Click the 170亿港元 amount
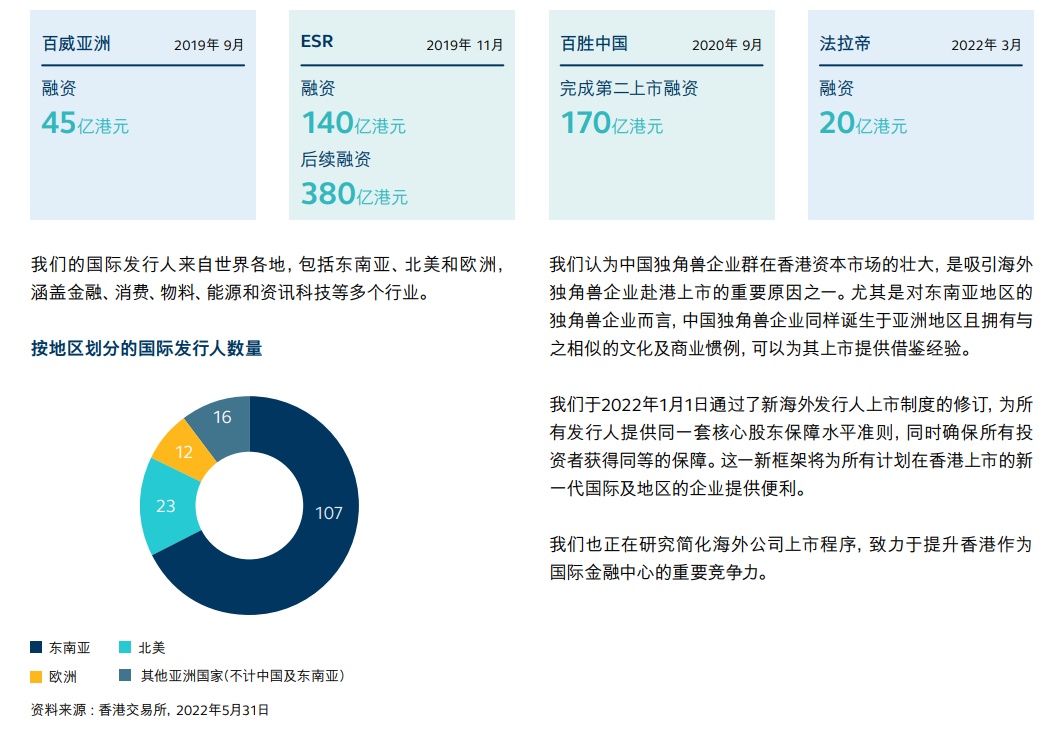The image size is (1060, 746). [612, 123]
